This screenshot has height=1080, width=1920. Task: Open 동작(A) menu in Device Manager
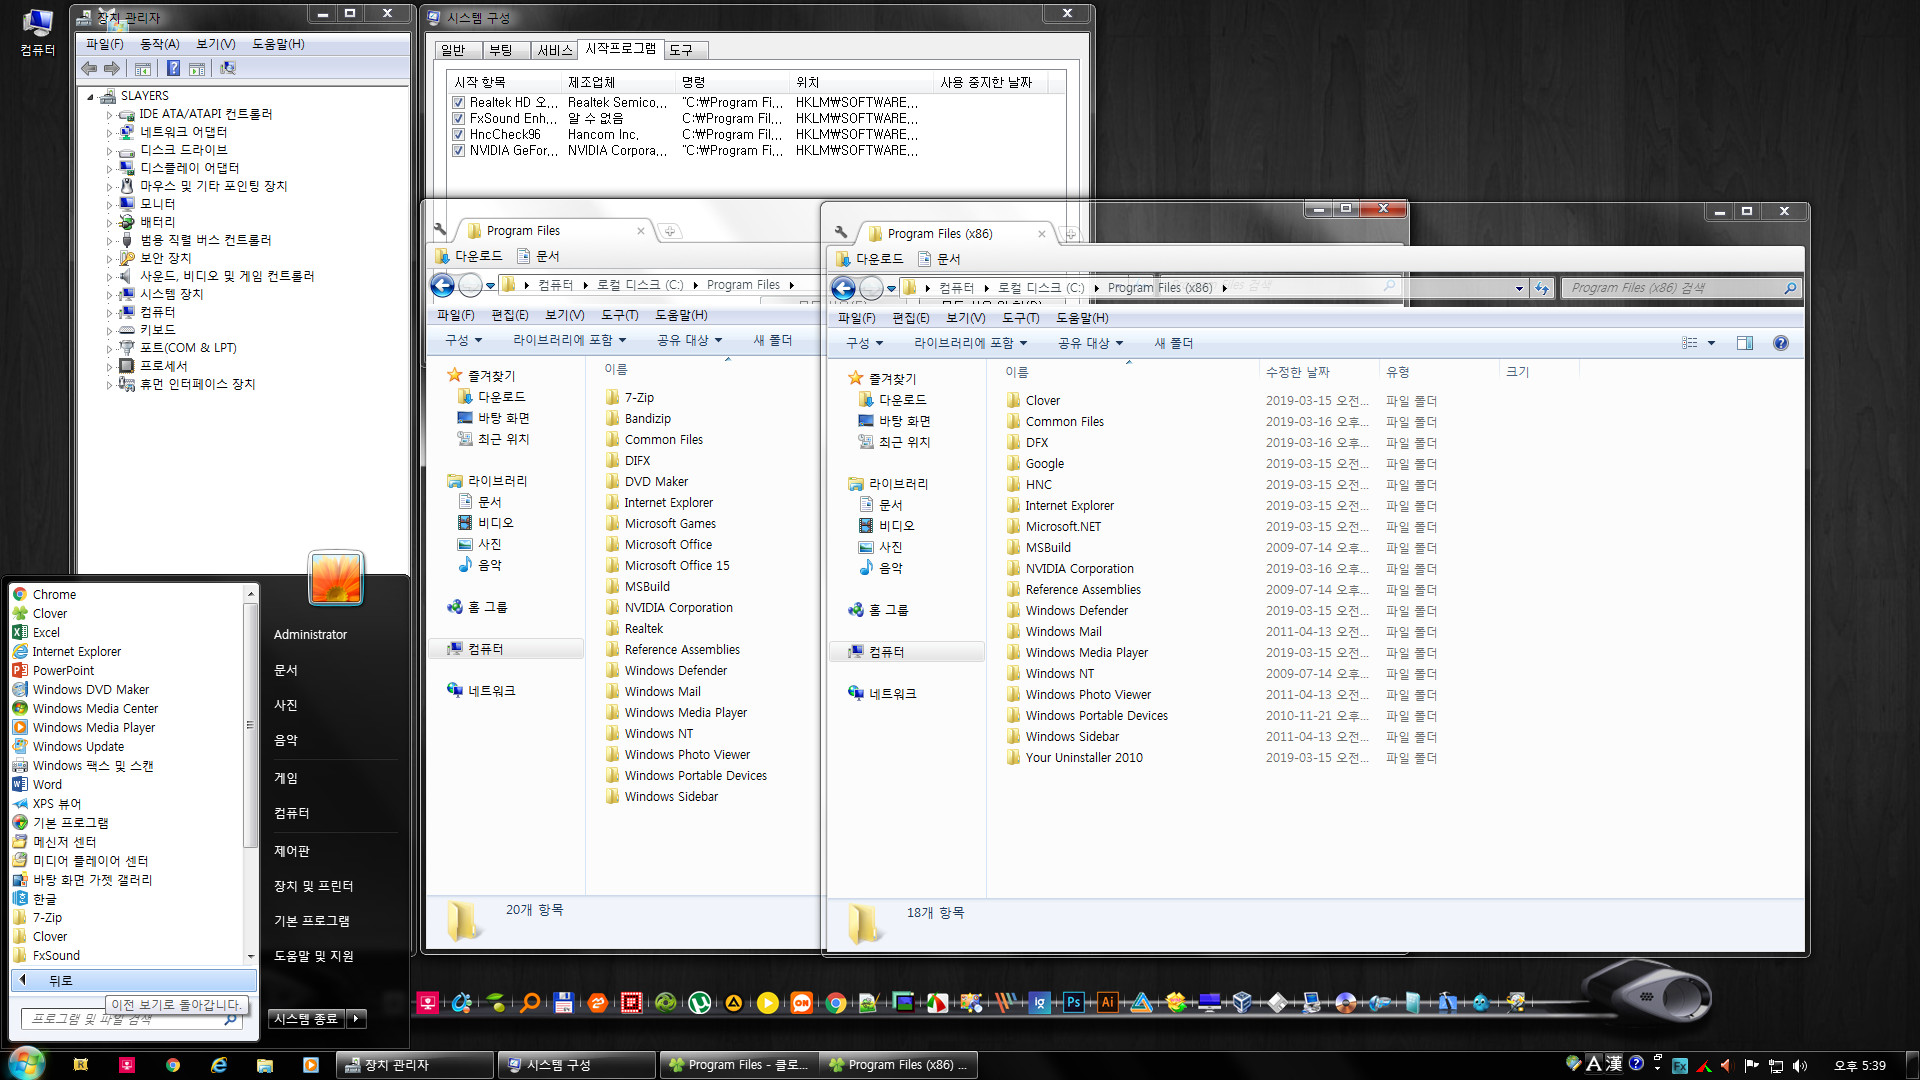pos(159,44)
